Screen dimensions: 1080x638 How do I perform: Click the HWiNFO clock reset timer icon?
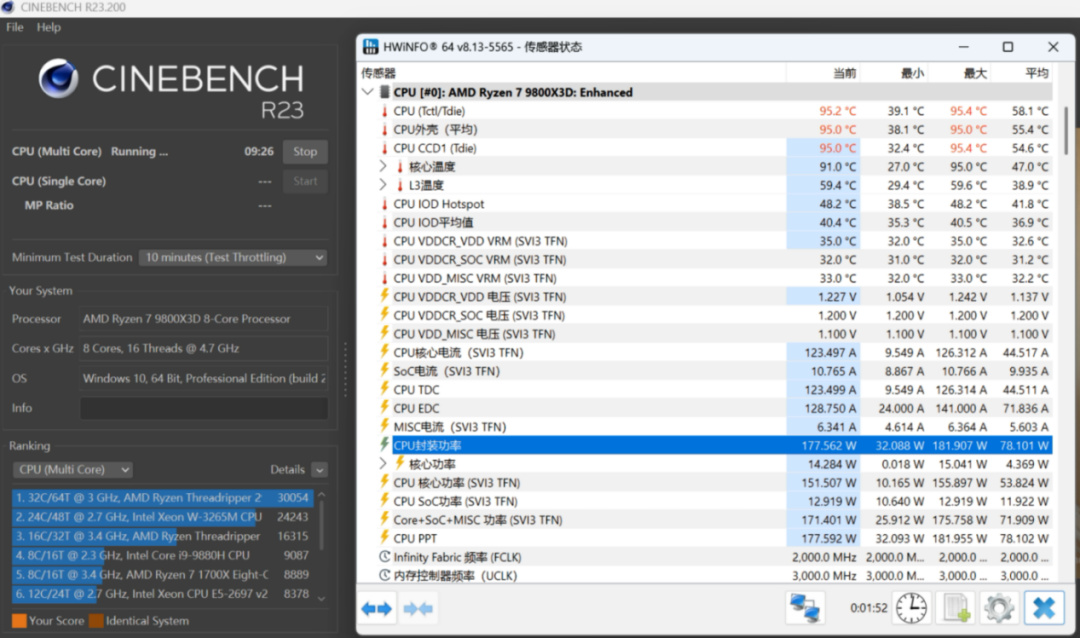[911, 608]
